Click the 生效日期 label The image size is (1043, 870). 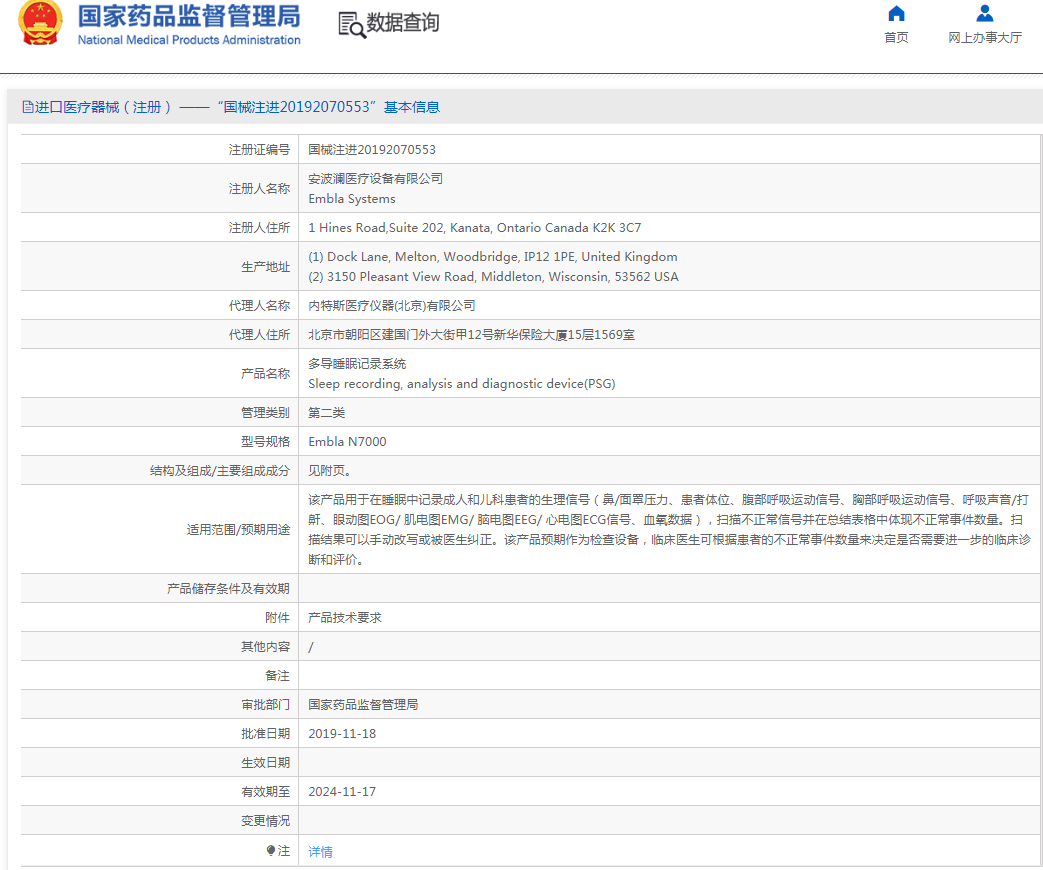click(x=265, y=763)
